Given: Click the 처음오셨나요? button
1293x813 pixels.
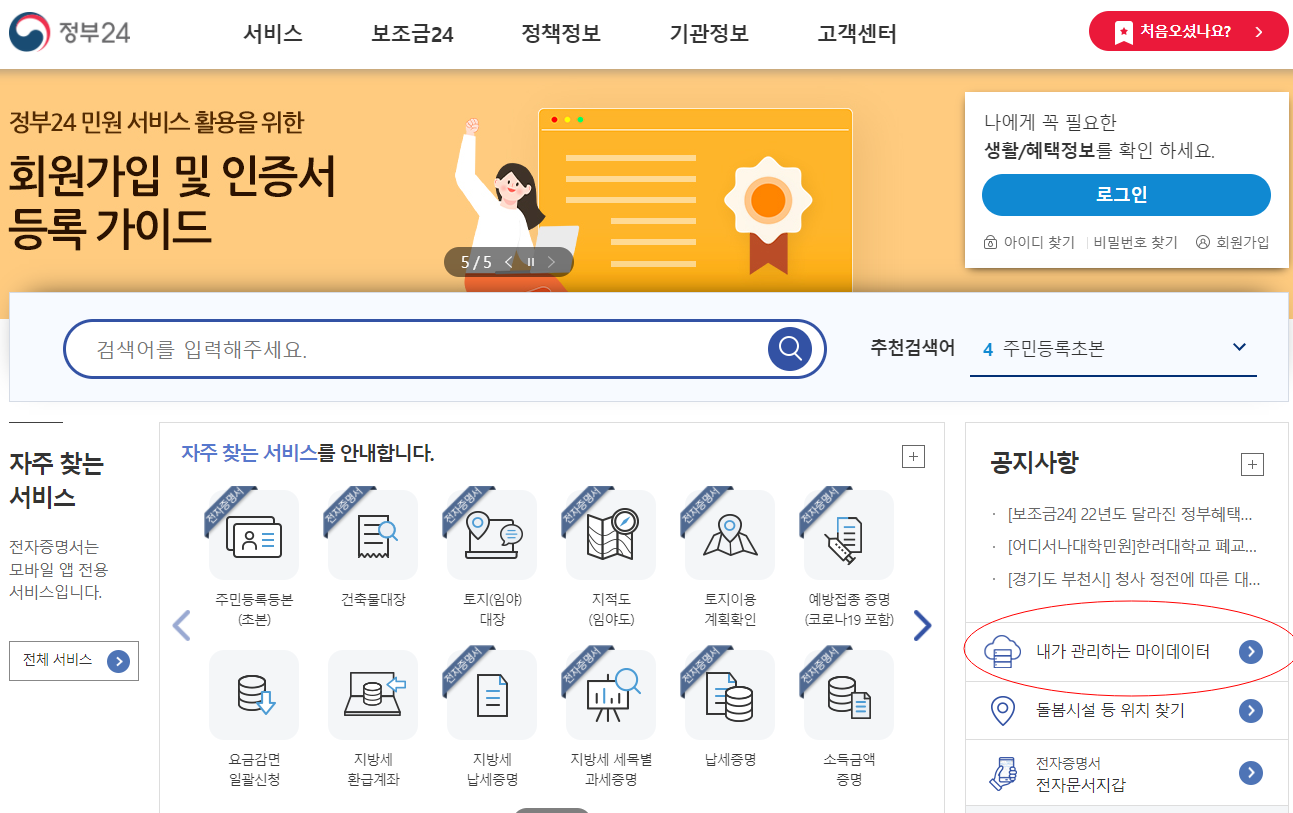Looking at the screenshot, I should click(1189, 31).
